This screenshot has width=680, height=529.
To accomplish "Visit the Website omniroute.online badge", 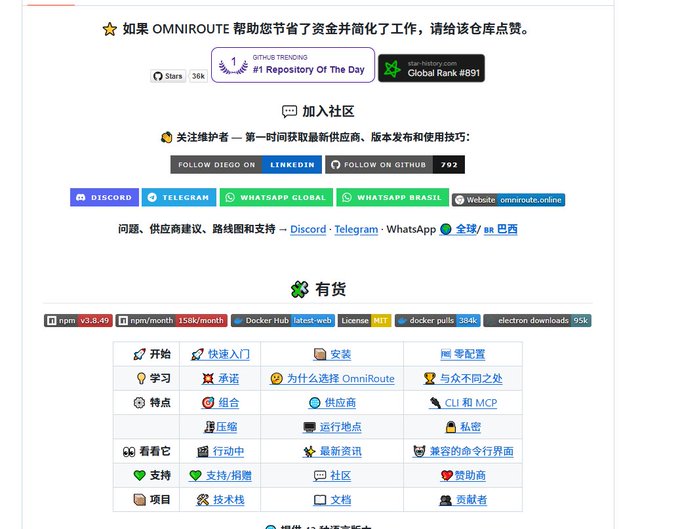I will [x=508, y=200].
